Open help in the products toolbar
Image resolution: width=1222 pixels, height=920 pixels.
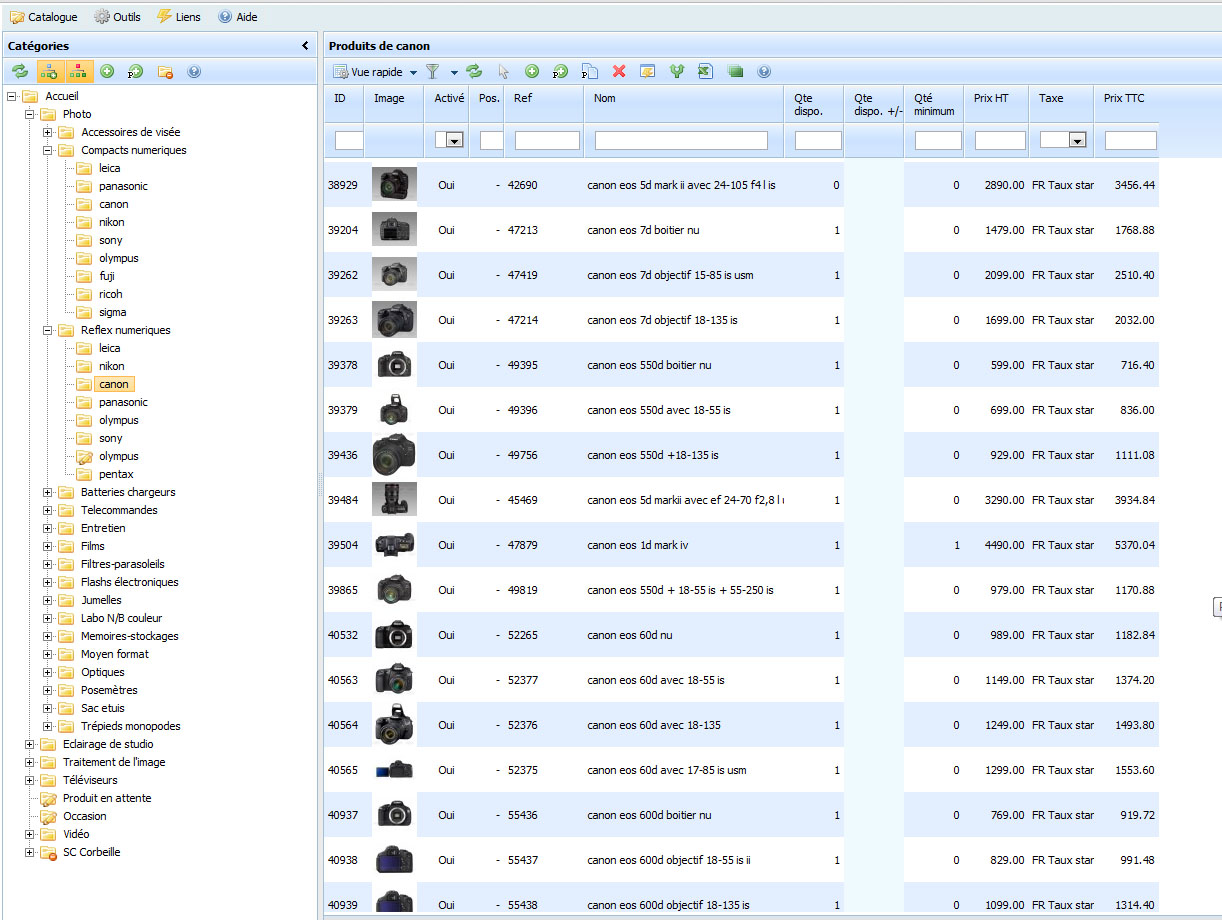(x=764, y=72)
